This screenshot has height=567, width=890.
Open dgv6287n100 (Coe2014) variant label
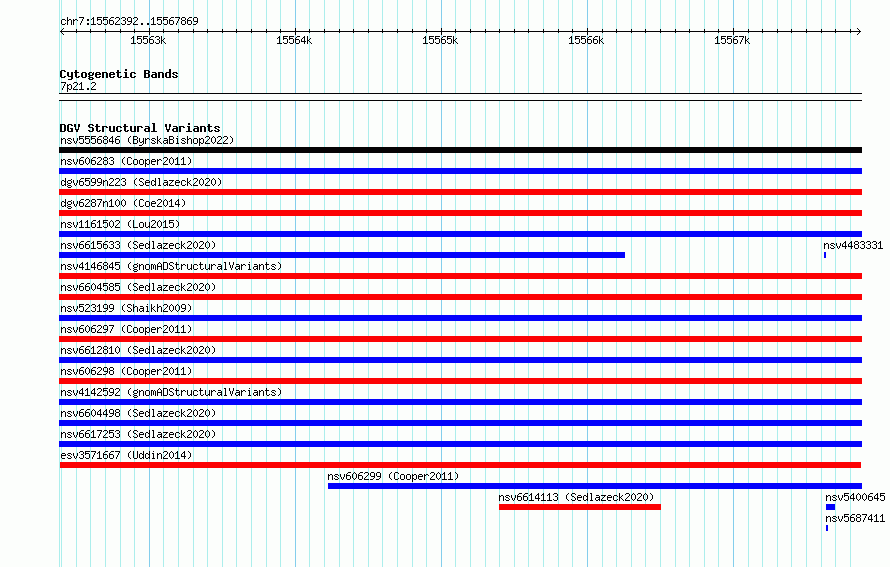click(123, 203)
